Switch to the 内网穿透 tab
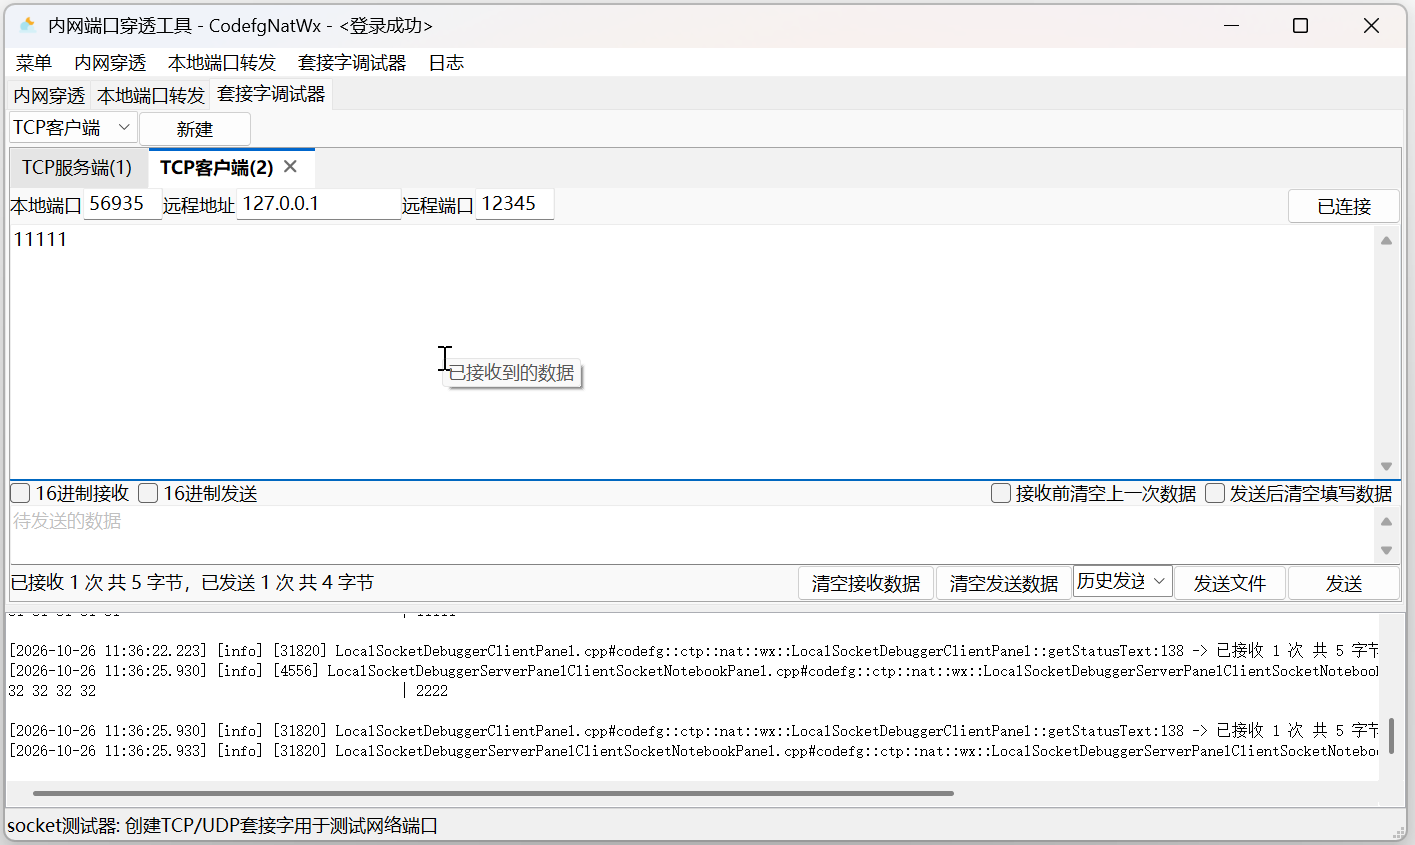The width and height of the screenshot is (1415, 845). click(x=49, y=95)
